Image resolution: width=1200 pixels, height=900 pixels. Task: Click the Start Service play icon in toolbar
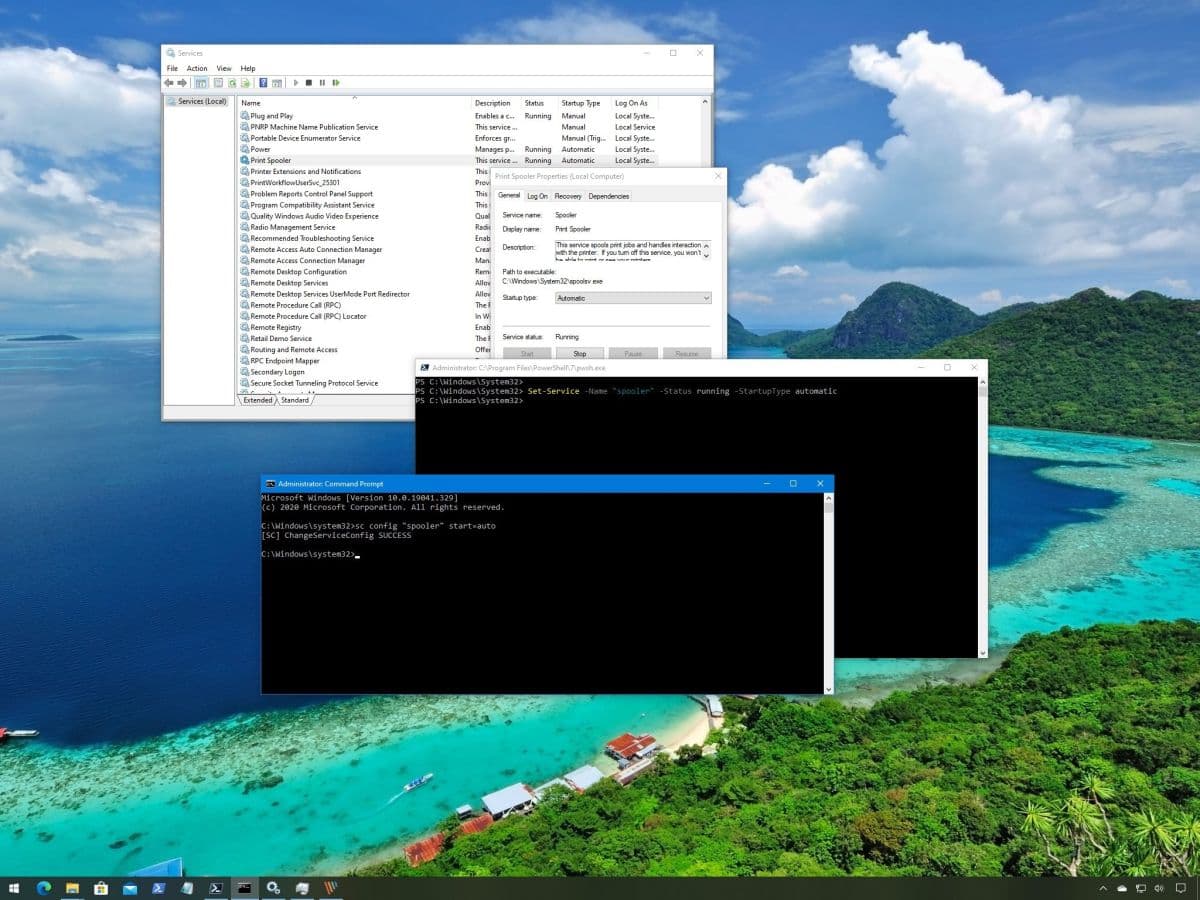coord(296,83)
